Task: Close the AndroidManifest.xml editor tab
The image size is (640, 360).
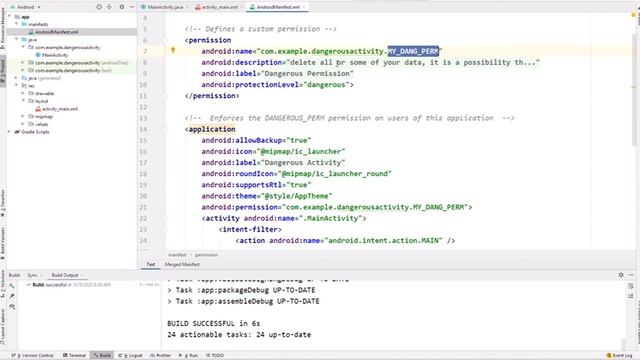Action: tap(304, 7)
